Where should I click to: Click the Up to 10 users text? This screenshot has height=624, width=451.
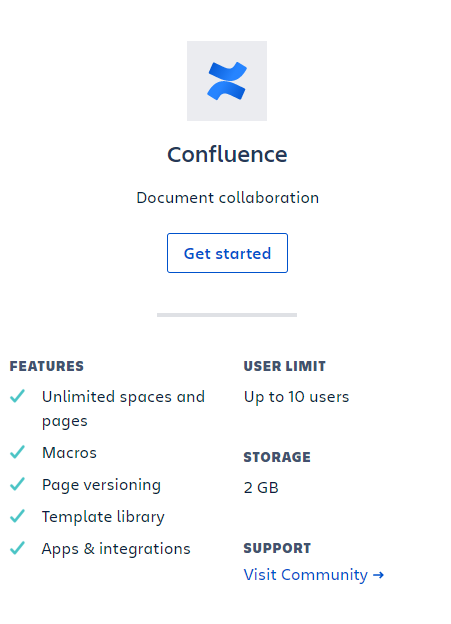297,397
